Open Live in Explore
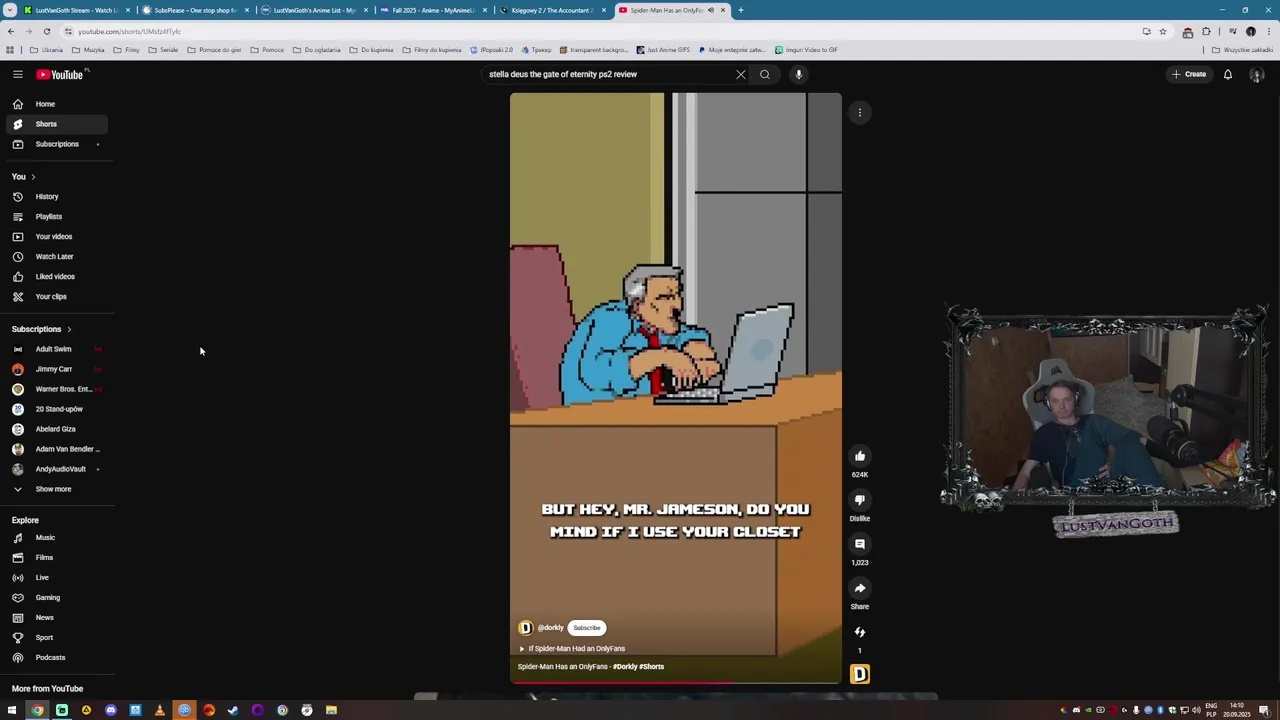The image size is (1280, 720). [x=55, y=578]
